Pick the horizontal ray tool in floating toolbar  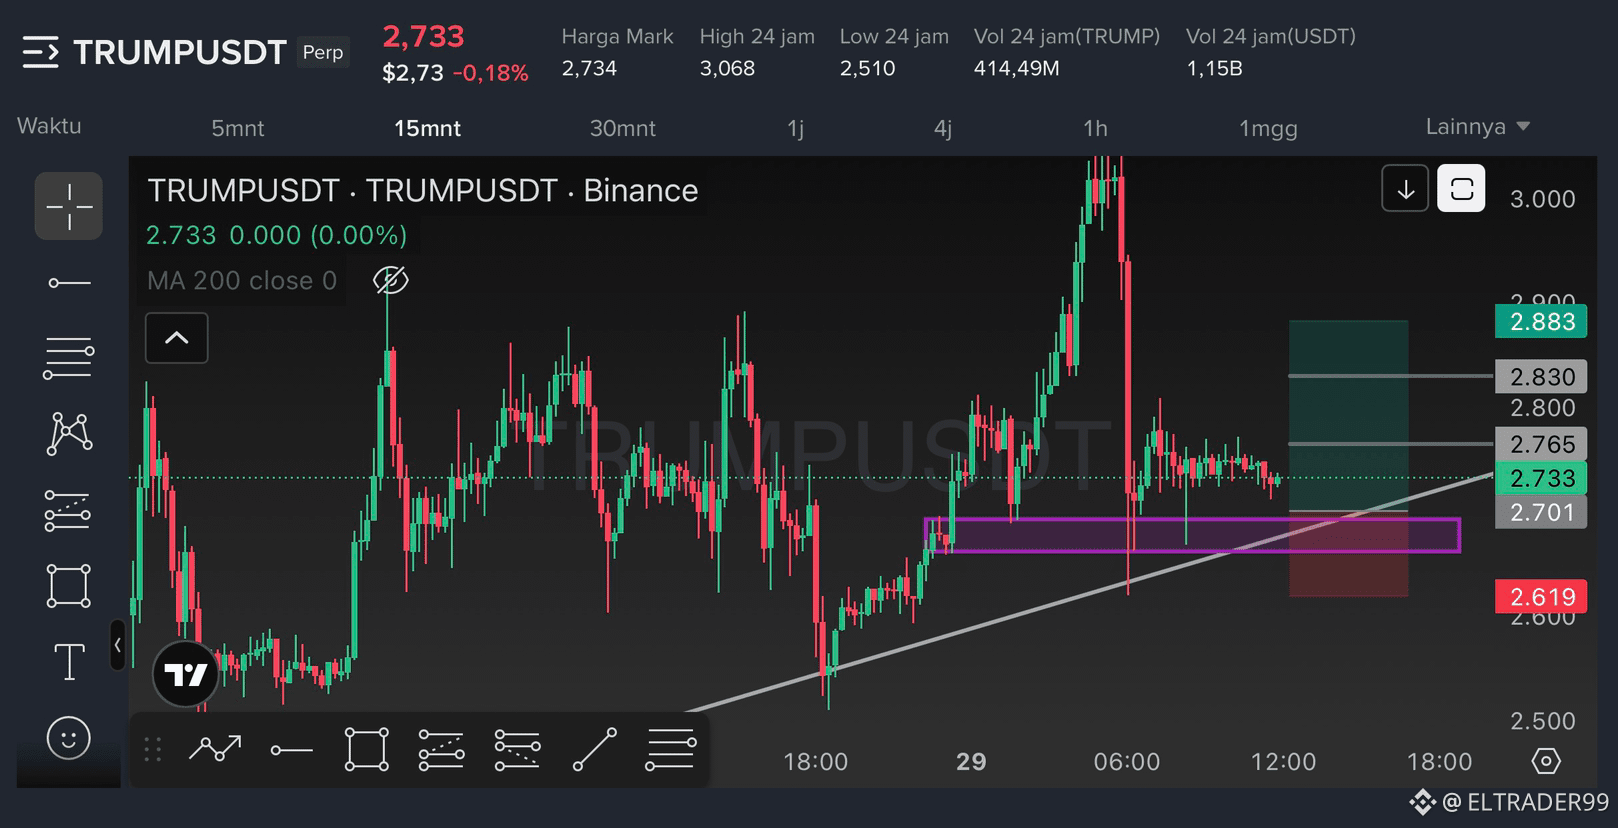(291, 750)
